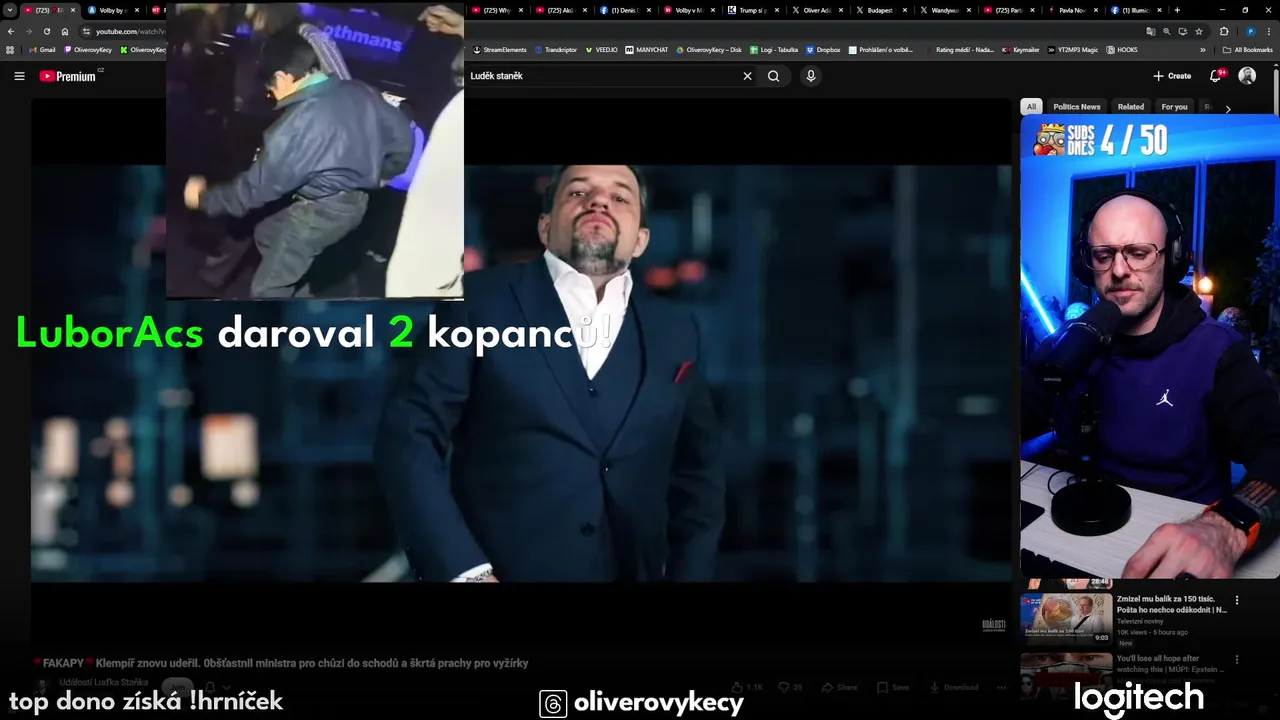Select the All filter chip
The height and width of the screenshot is (720, 1280).
point(1031,107)
